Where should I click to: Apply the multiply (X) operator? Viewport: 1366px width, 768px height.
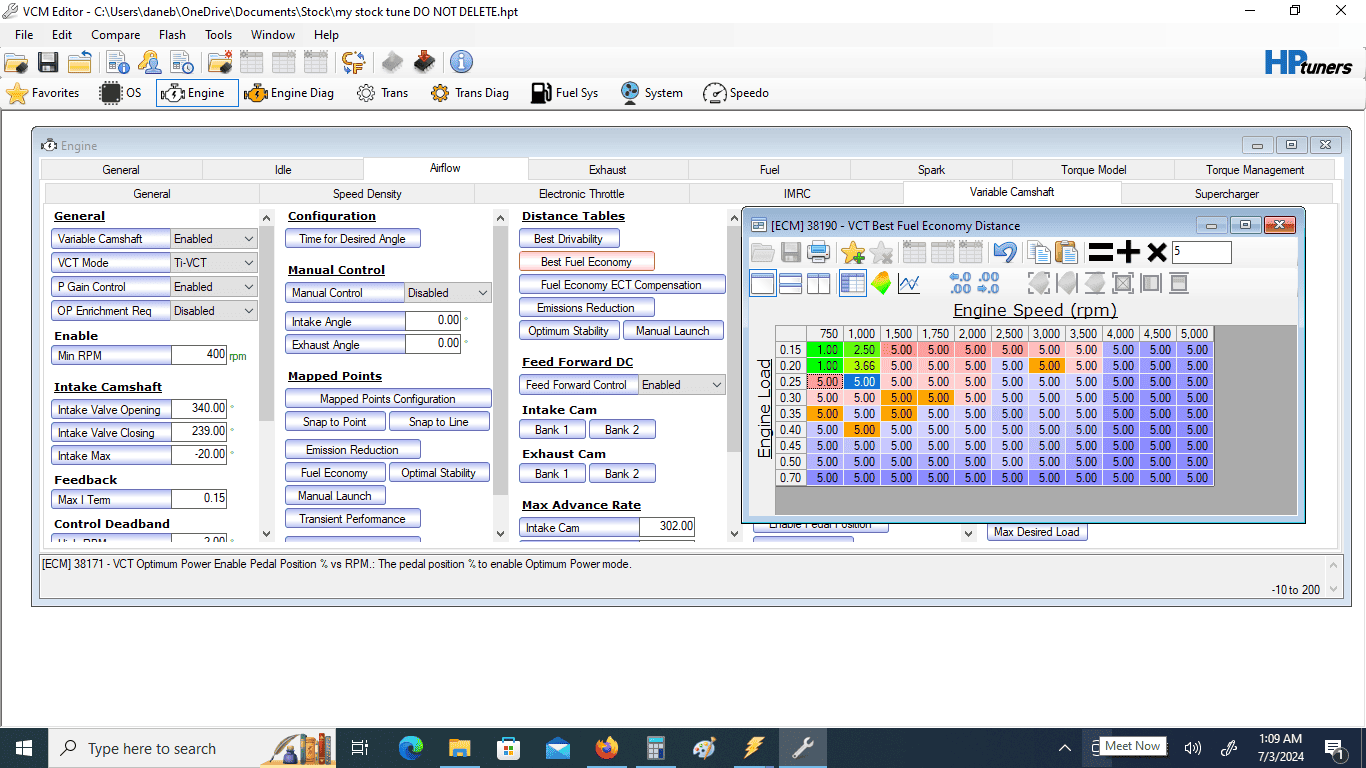coord(1156,252)
